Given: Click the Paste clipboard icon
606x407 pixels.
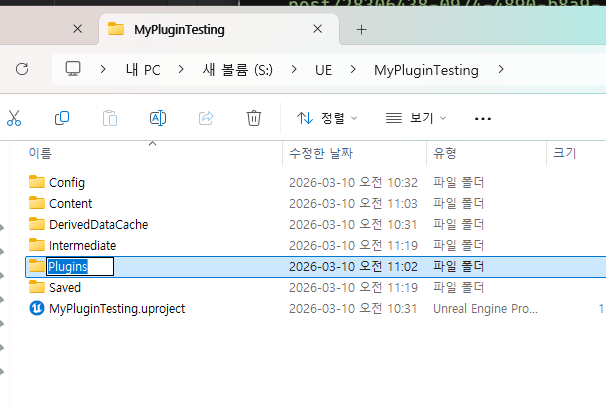Looking at the screenshot, I should click(110, 118).
